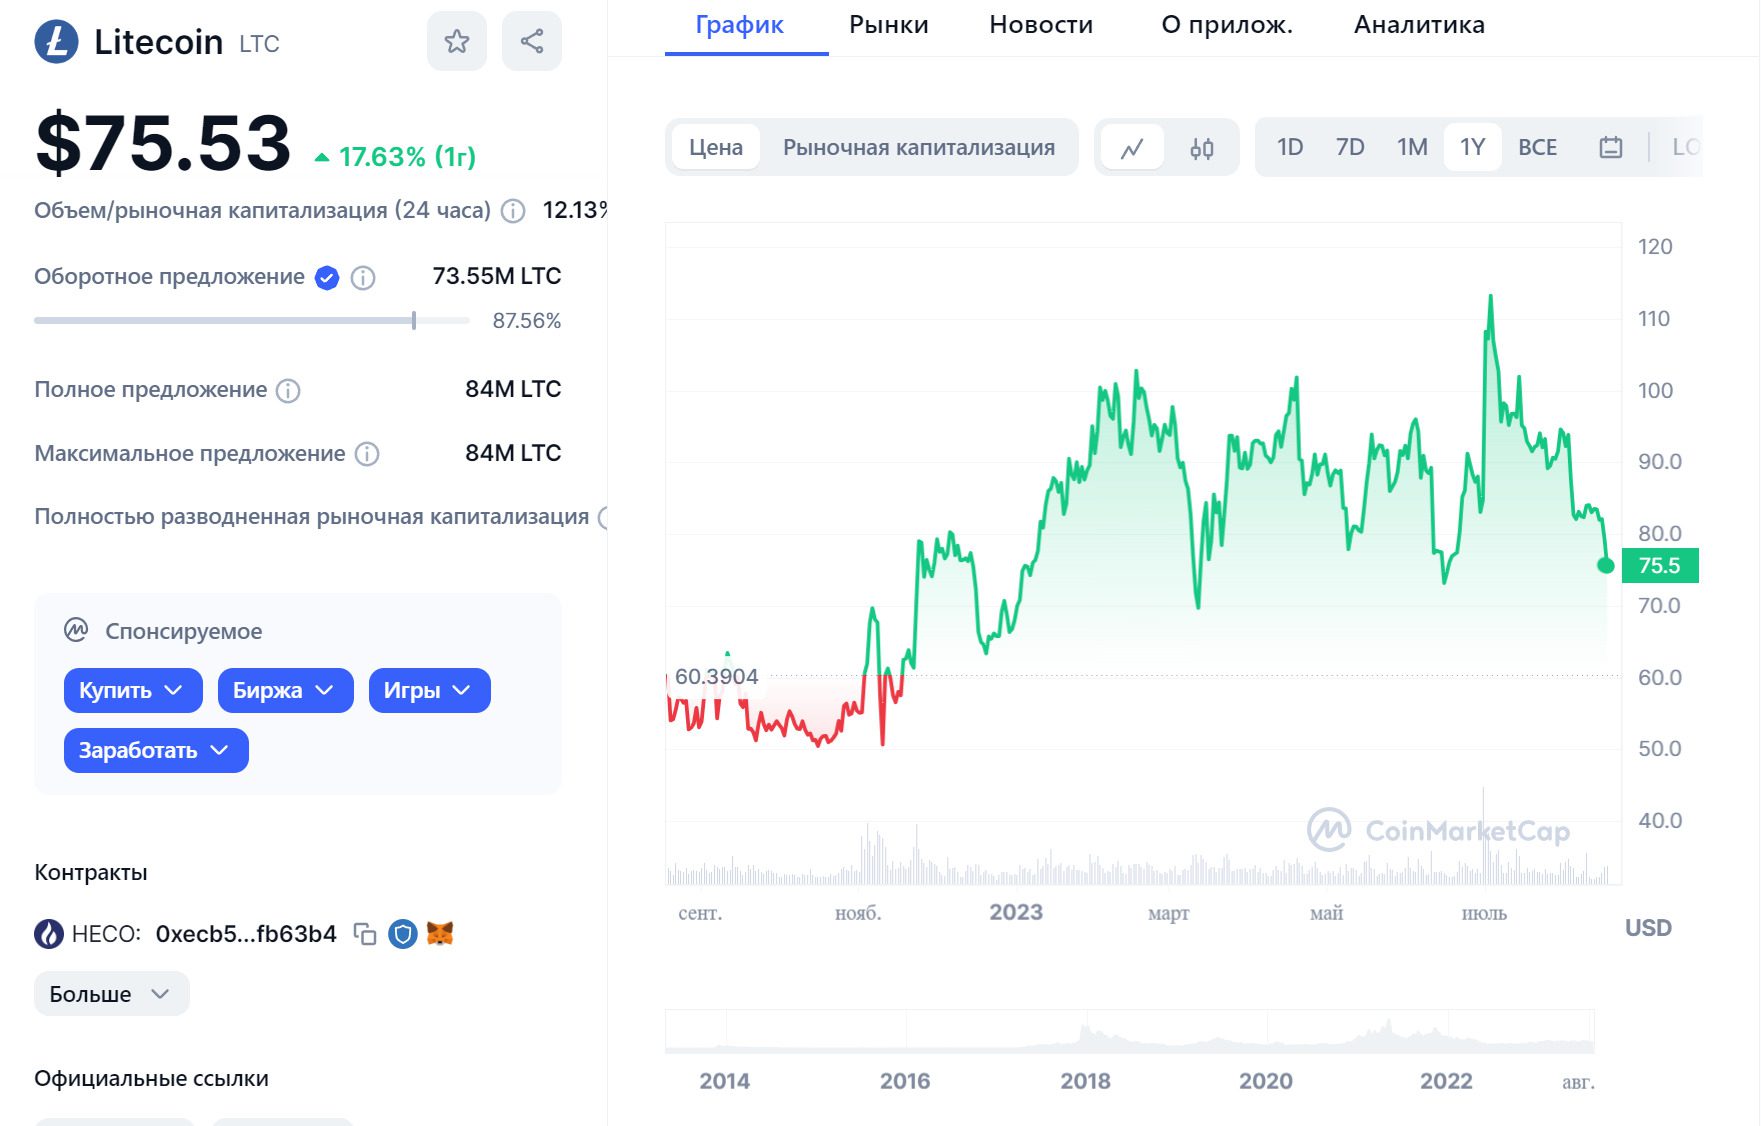This screenshot has width=1761, height=1126.
Task: Click the Официальные ссылки heading
Action: click(151, 1079)
